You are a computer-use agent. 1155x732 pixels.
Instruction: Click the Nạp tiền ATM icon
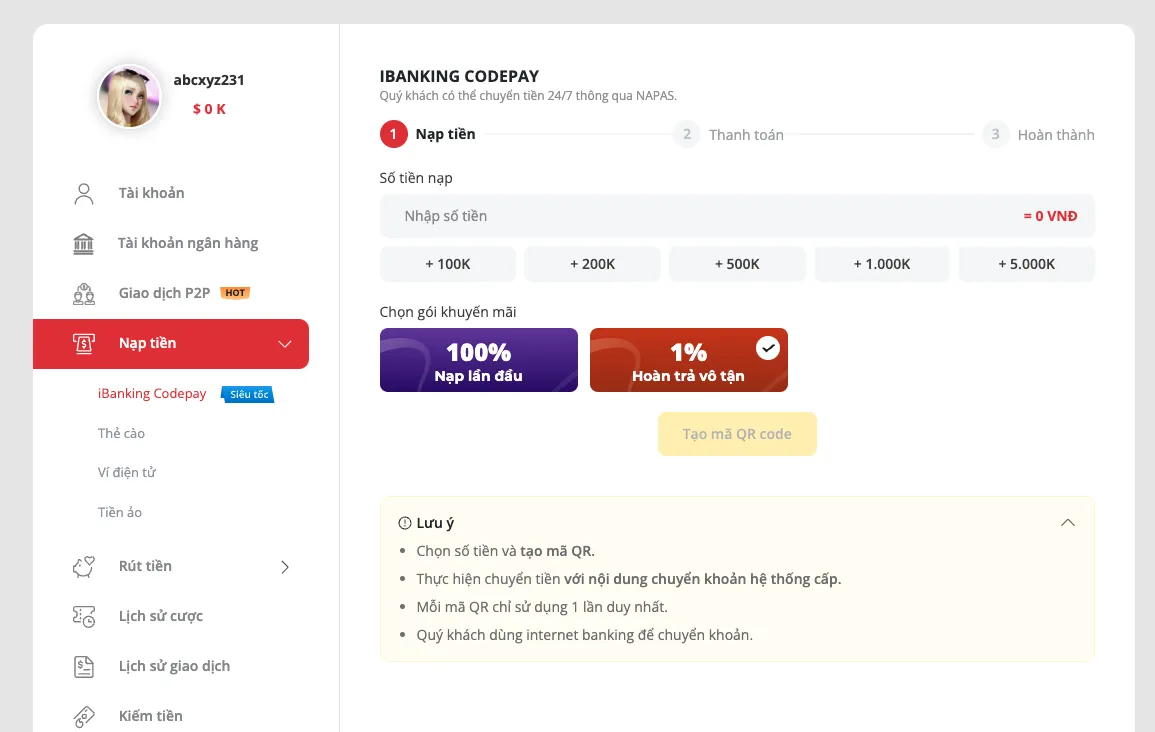tap(84, 343)
